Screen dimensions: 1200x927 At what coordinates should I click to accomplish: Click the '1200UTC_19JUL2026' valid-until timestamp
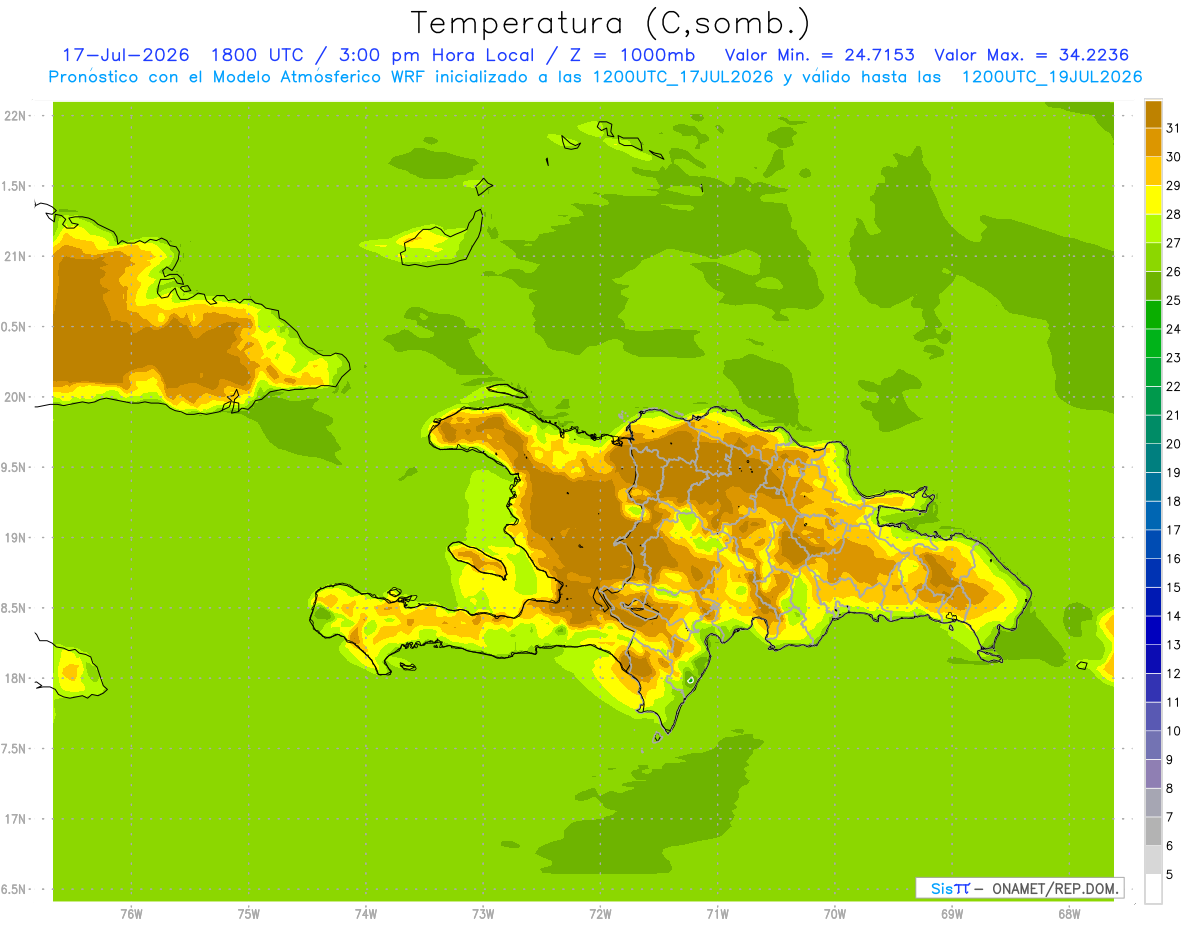[1052, 77]
